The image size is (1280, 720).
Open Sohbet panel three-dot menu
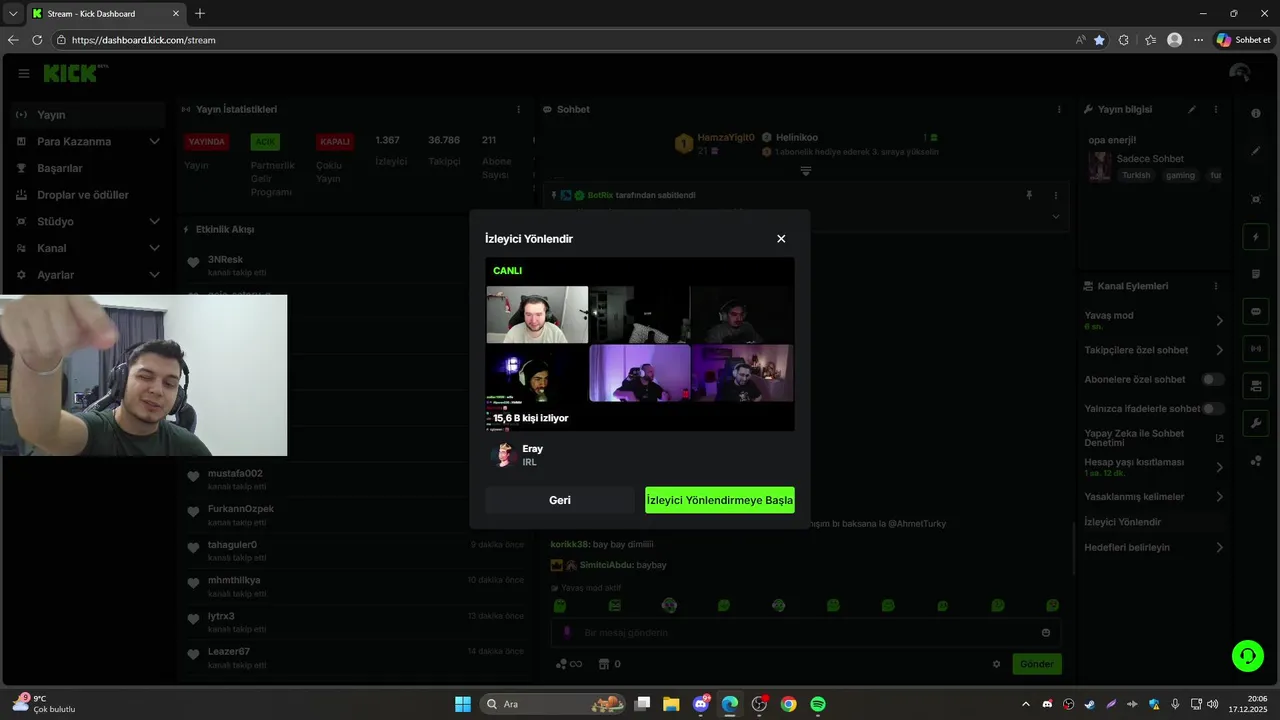point(1059,109)
